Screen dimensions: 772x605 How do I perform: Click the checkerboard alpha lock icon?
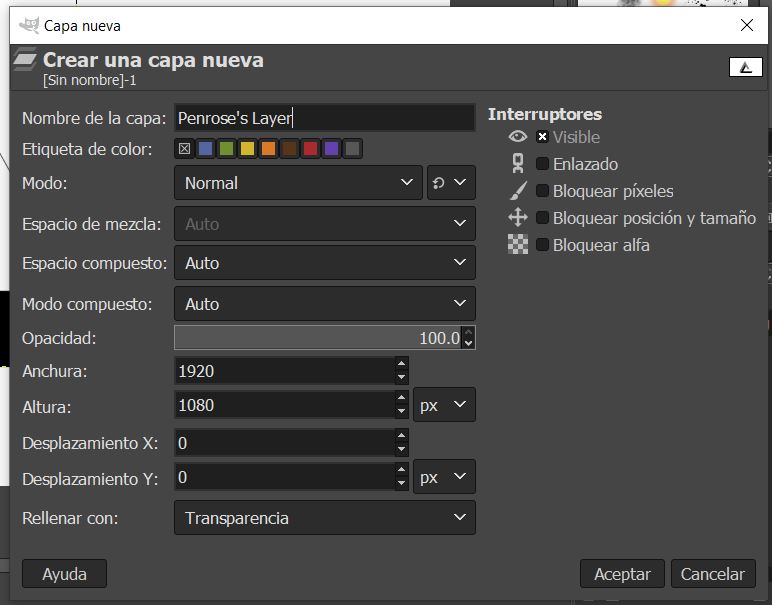point(517,244)
